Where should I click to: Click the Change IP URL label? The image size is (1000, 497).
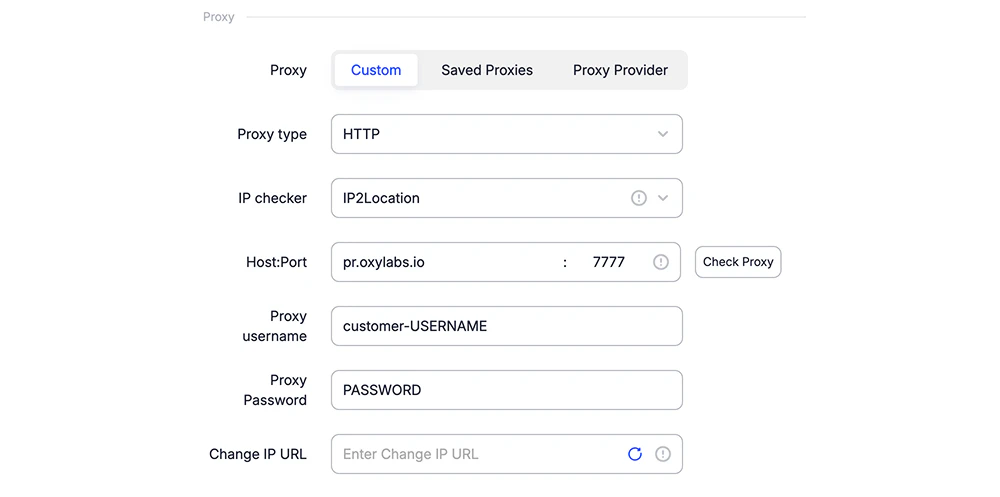[258, 454]
